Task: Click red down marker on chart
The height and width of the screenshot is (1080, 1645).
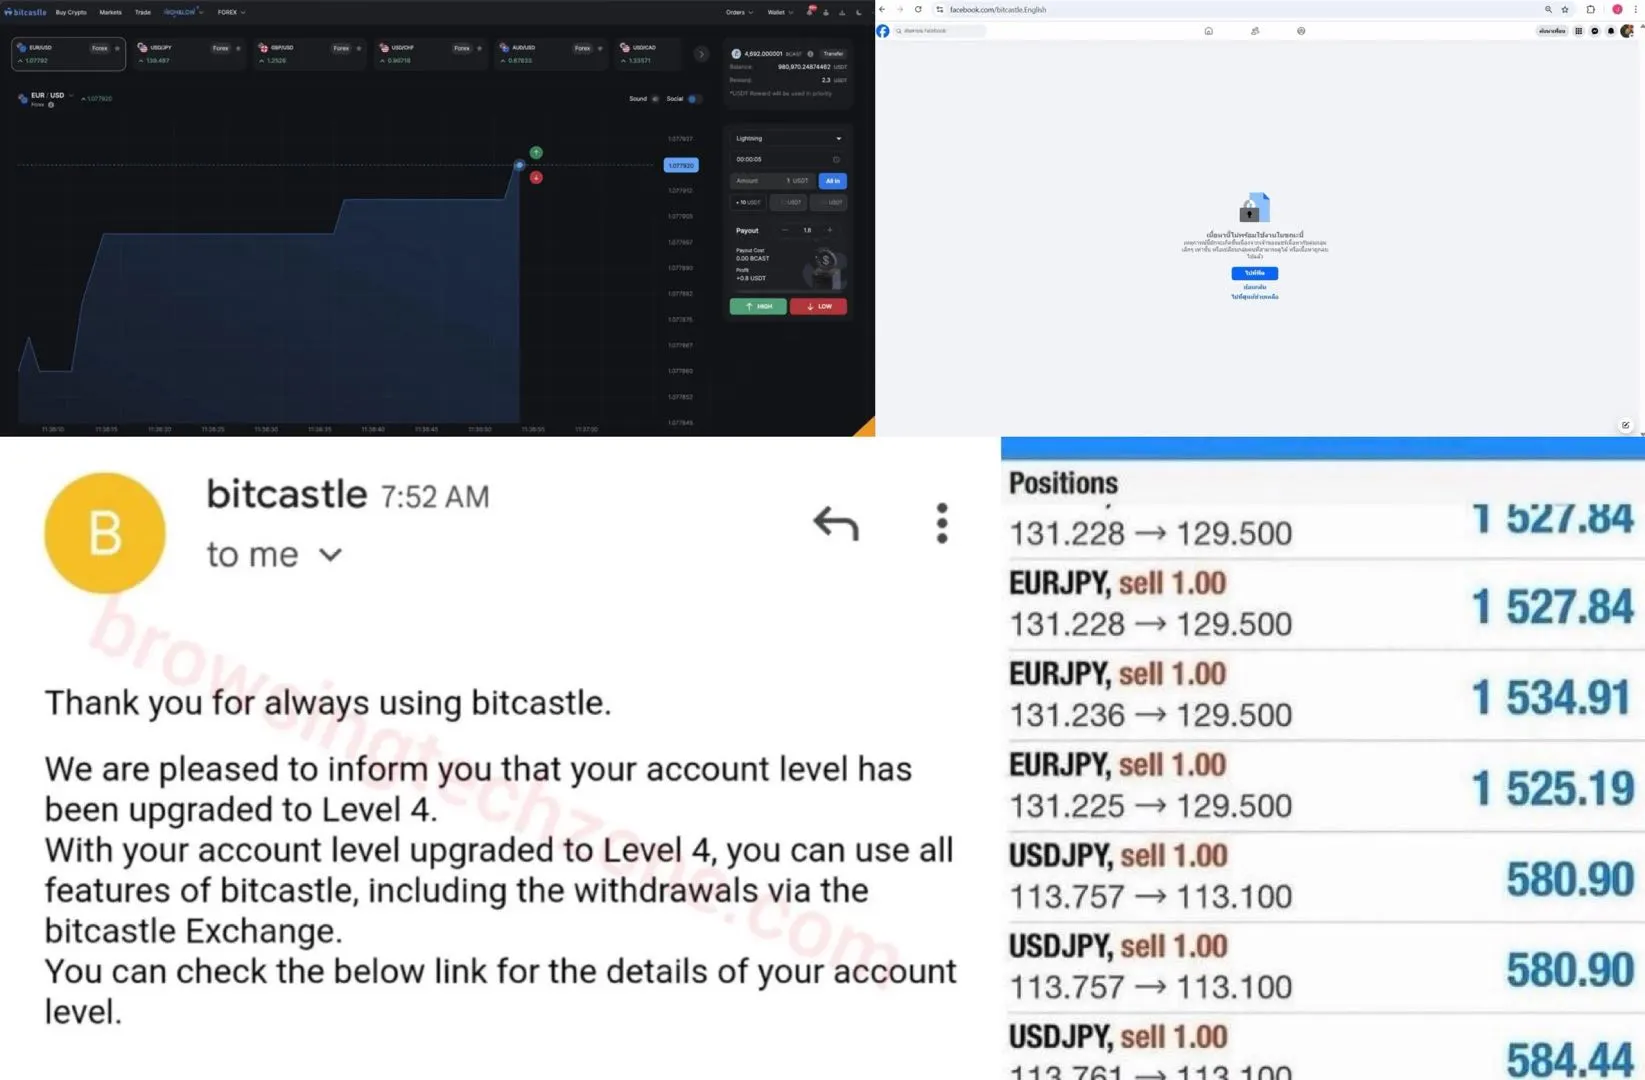Action: point(536,177)
